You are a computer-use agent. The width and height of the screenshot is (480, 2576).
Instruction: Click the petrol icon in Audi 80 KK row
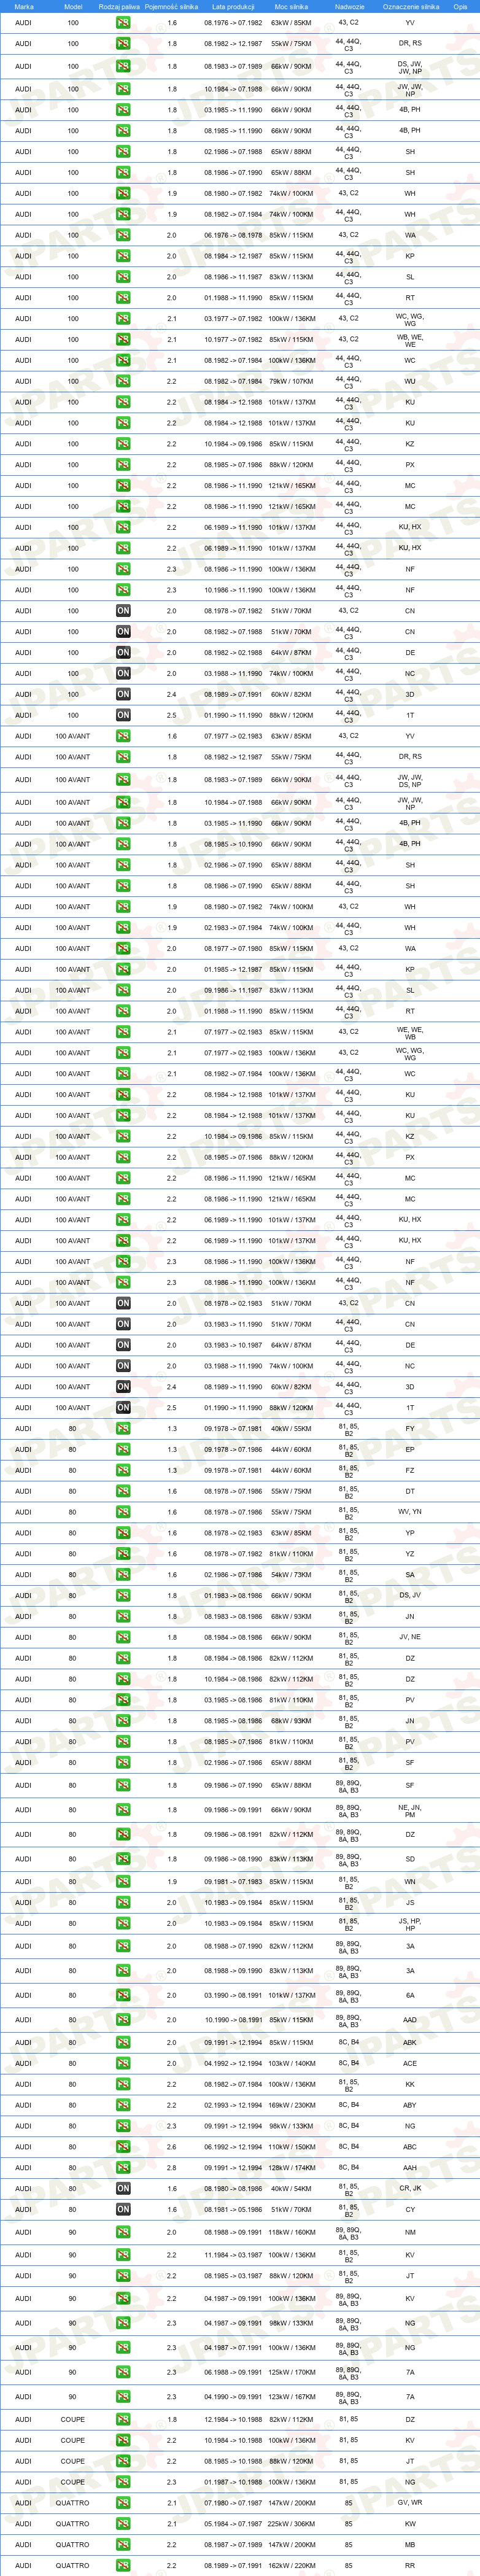coord(123,2084)
